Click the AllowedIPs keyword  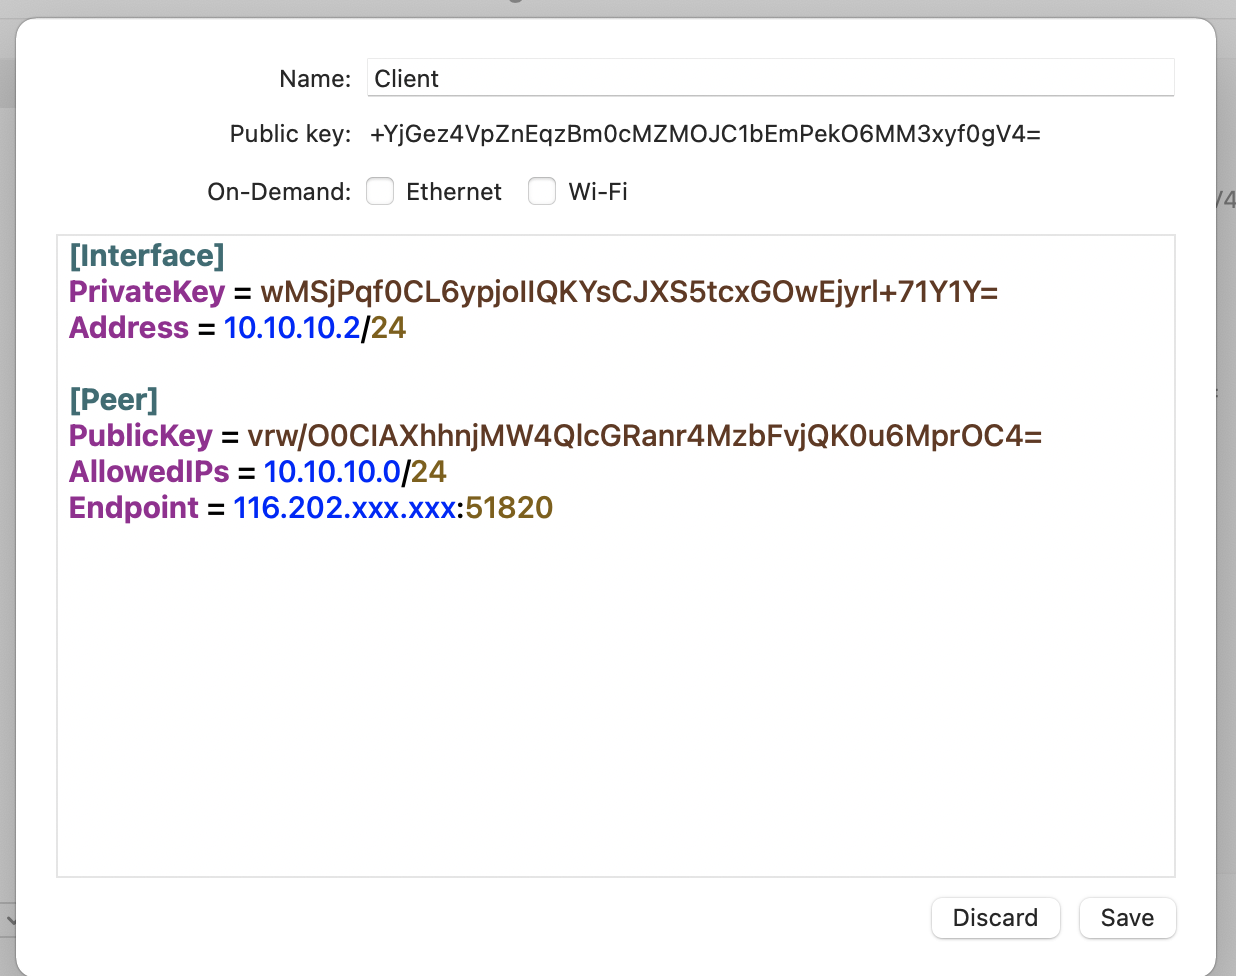pyautogui.click(x=149, y=472)
